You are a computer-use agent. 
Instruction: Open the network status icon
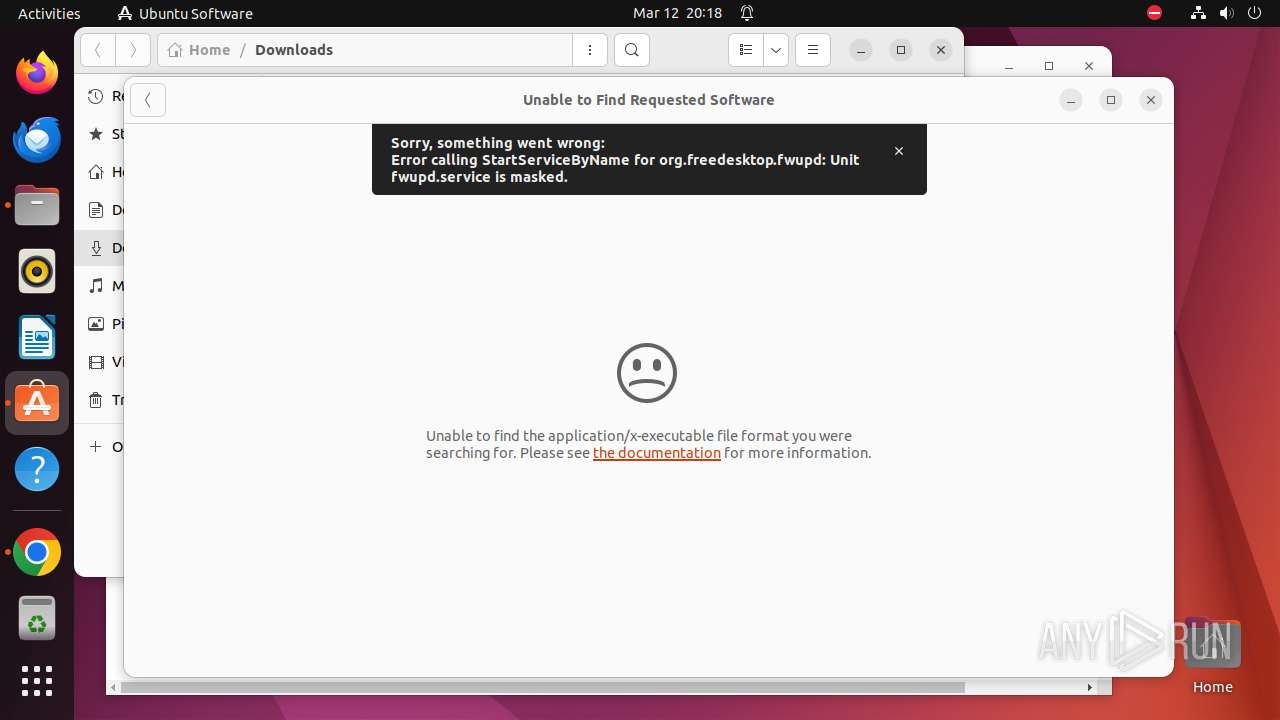pos(1198,13)
